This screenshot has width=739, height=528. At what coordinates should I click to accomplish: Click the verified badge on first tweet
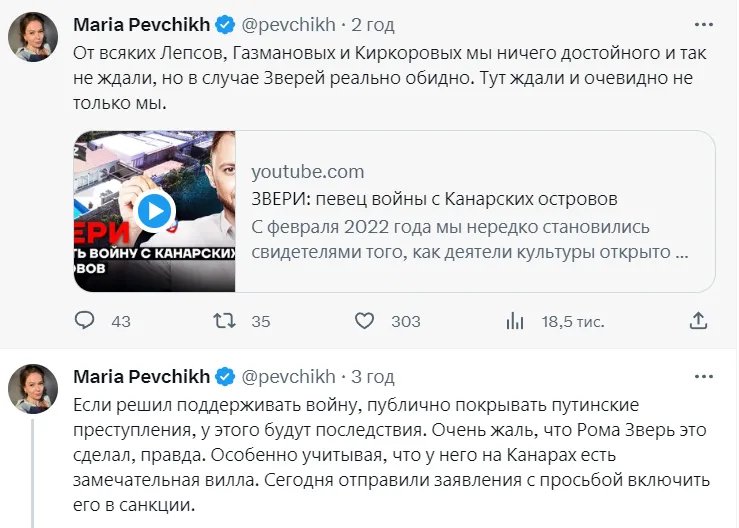coord(226,22)
